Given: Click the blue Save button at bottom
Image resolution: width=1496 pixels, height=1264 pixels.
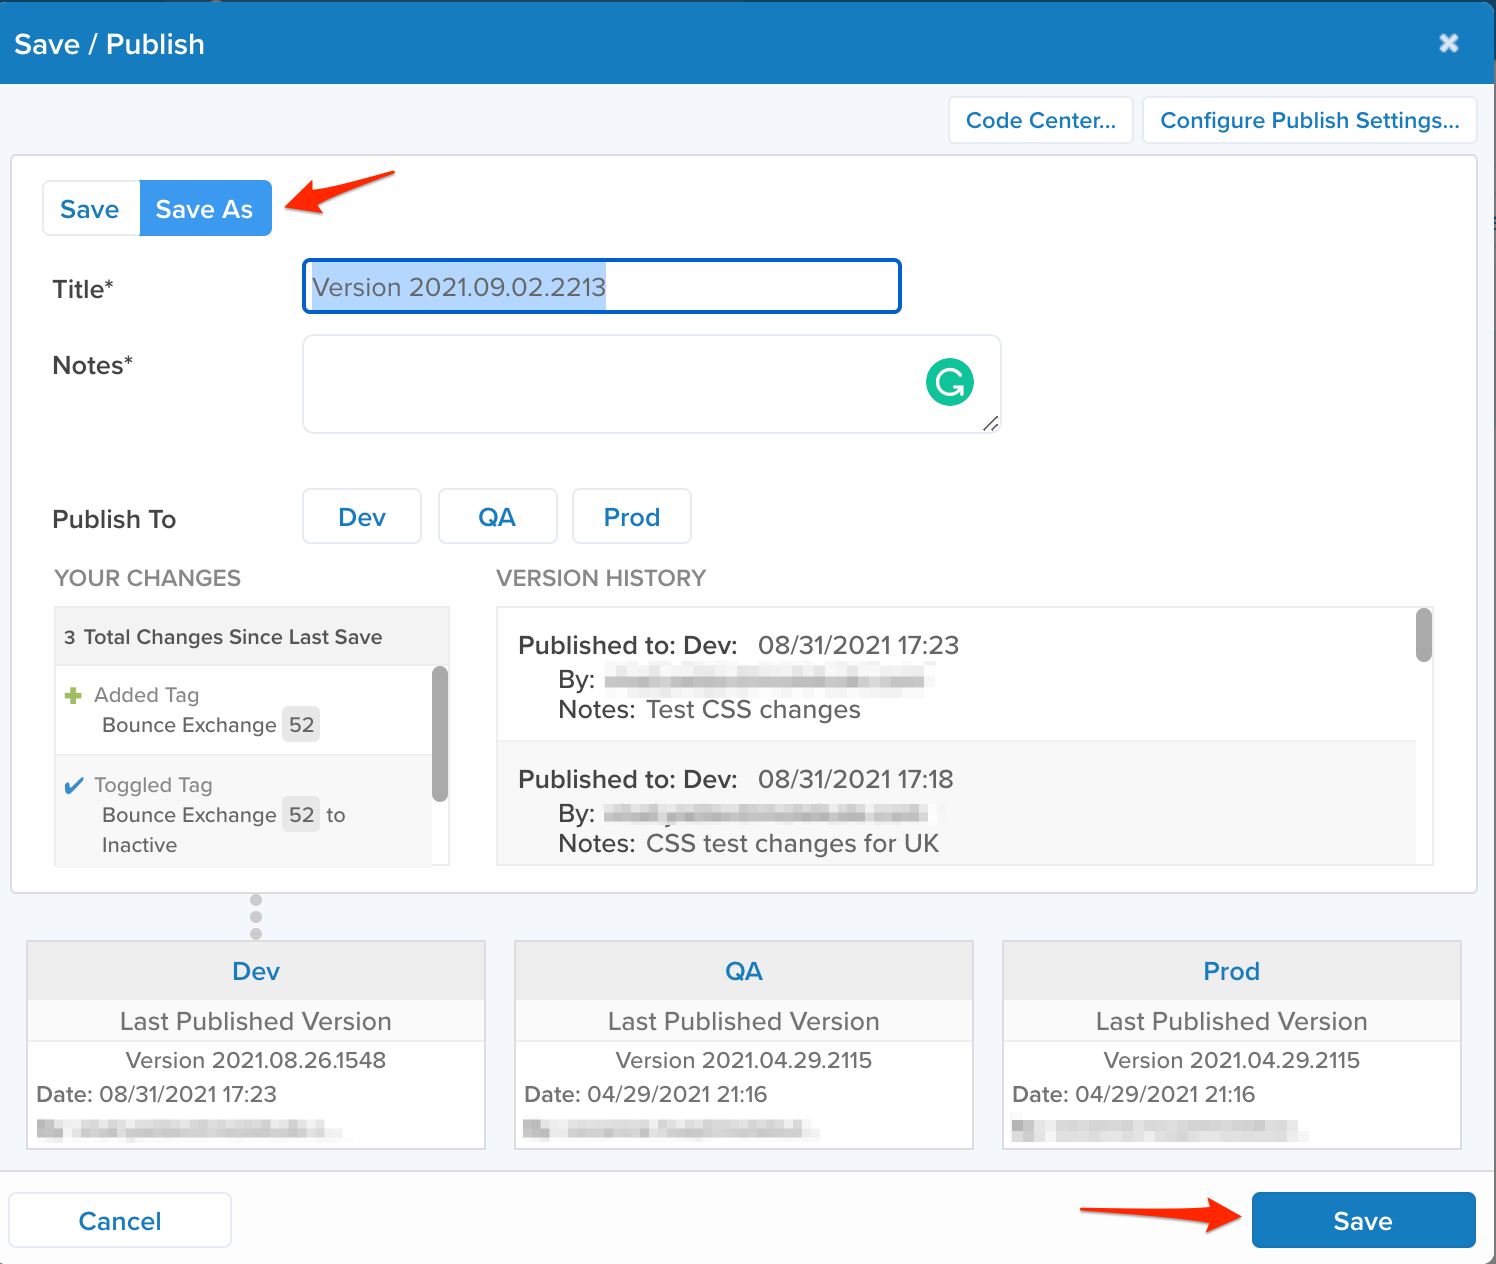Looking at the screenshot, I should tap(1363, 1220).
